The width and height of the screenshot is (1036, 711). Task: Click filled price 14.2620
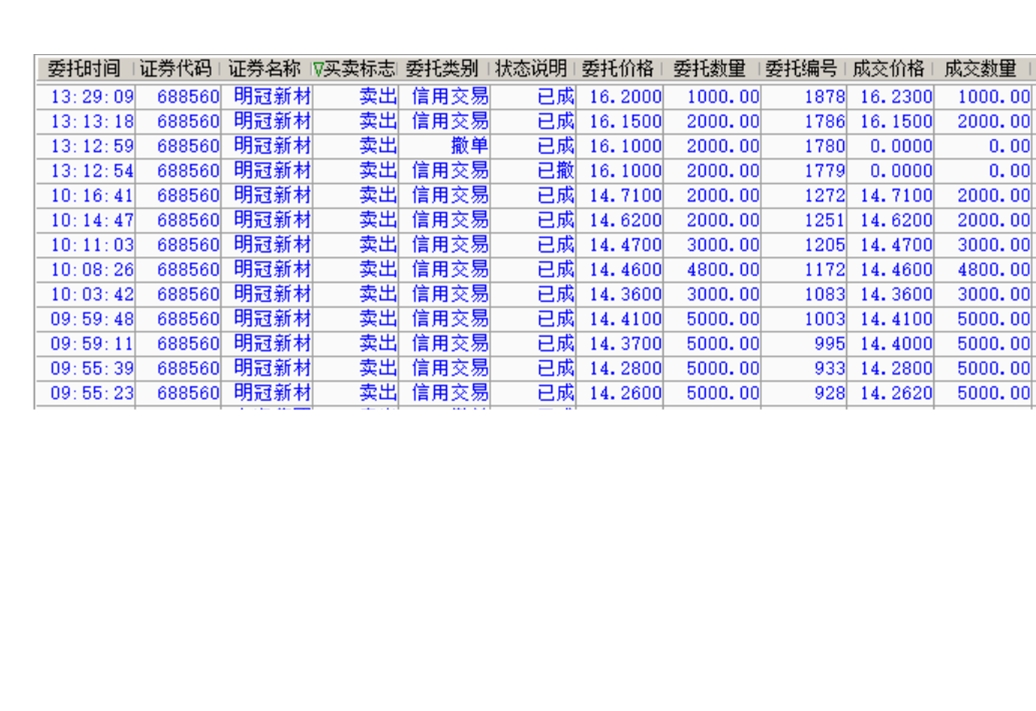896,393
